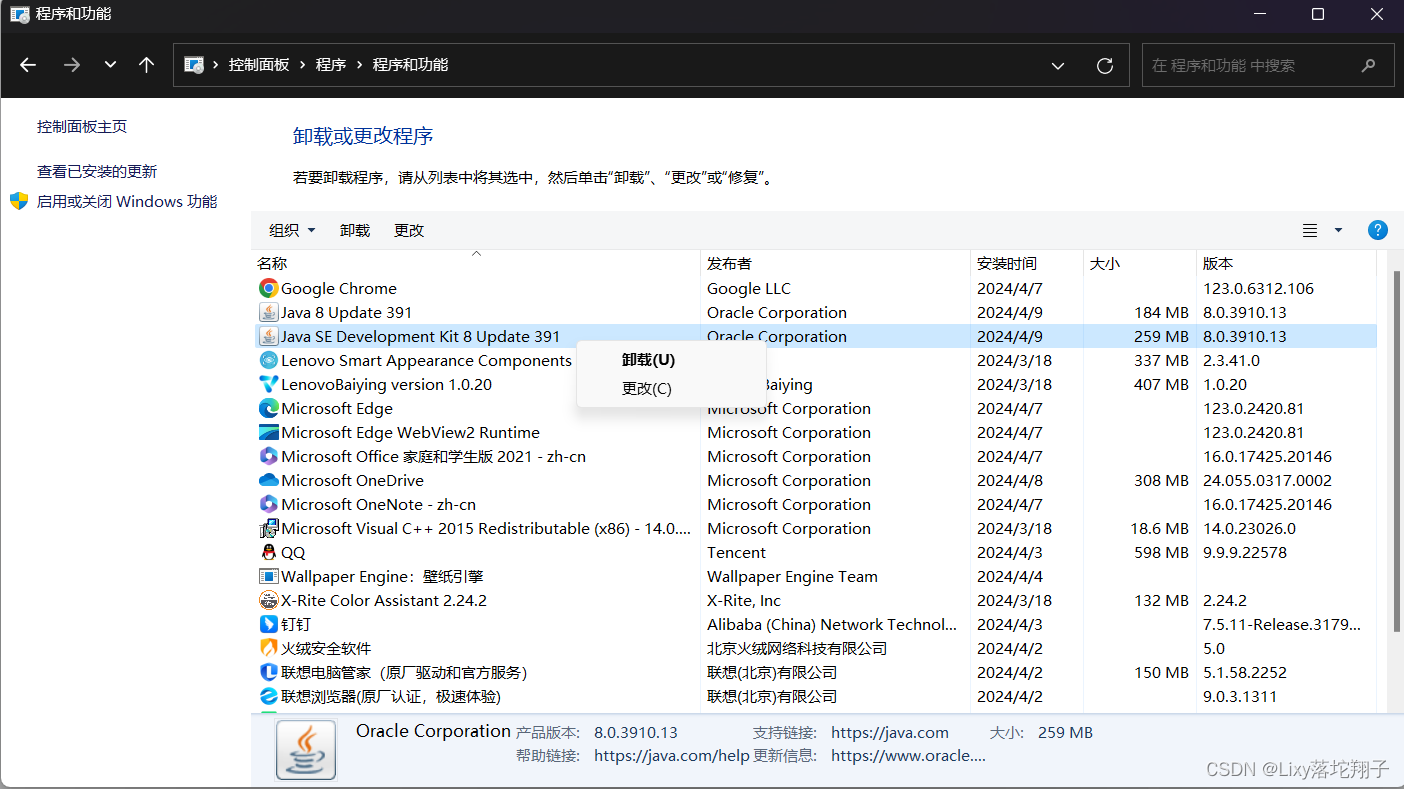The image size is (1404, 789).
Task: Select the Tencent publisher cell
Action: point(736,552)
